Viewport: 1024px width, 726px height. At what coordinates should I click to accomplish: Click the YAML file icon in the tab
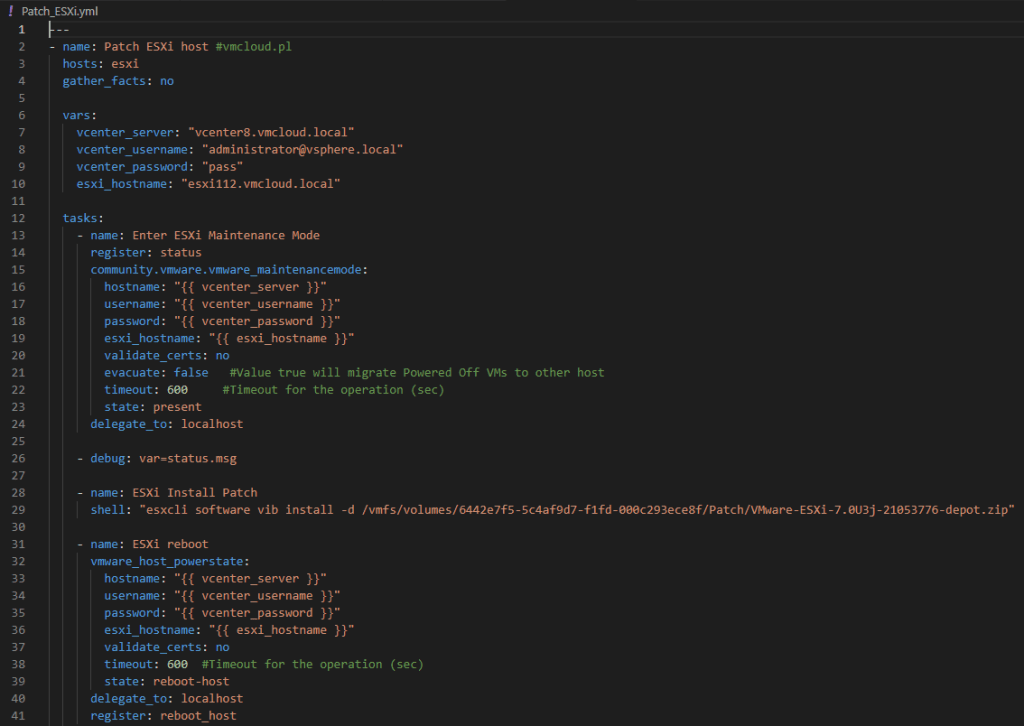pyautogui.click(x=11, y=10)
